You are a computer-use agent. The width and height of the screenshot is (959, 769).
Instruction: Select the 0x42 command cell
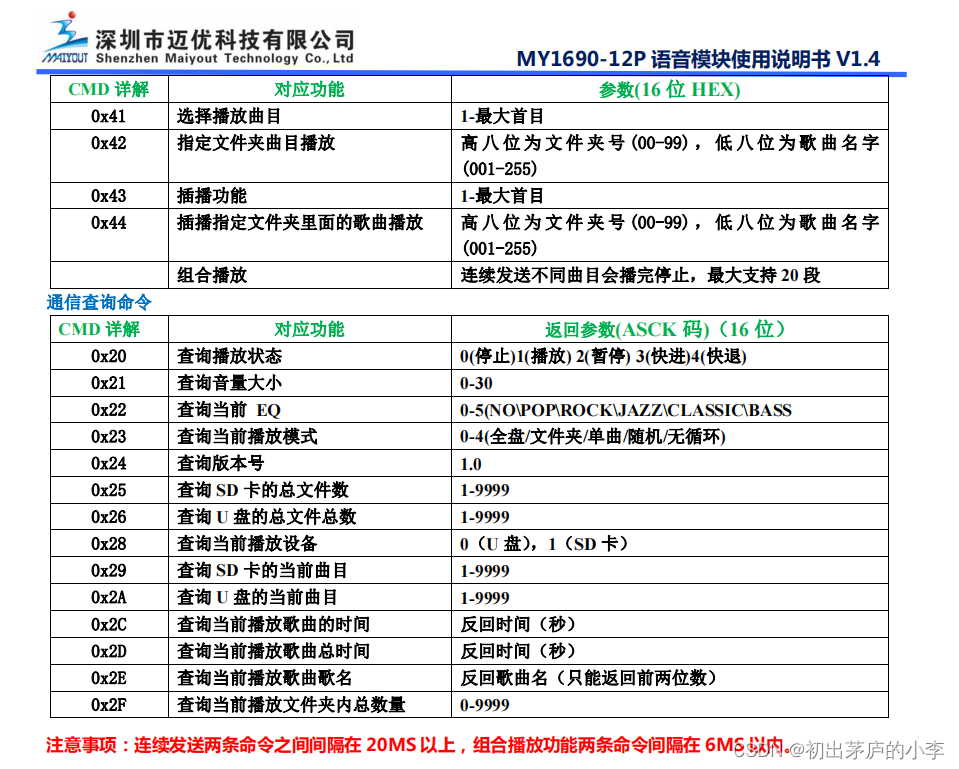coord(109,156)
